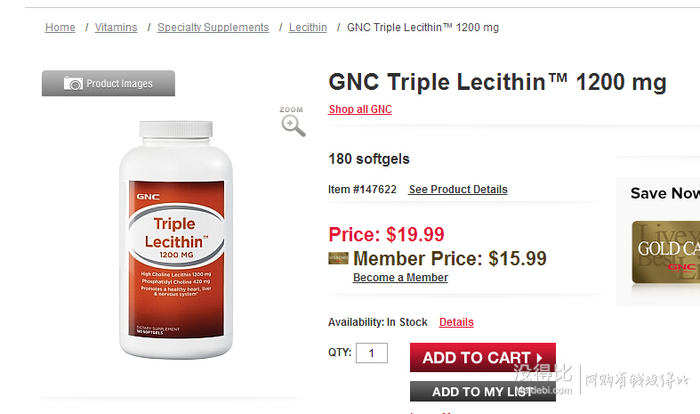Click the Triple Lecithin bottle image
This screenshot has height=414, width=700.
176,239
